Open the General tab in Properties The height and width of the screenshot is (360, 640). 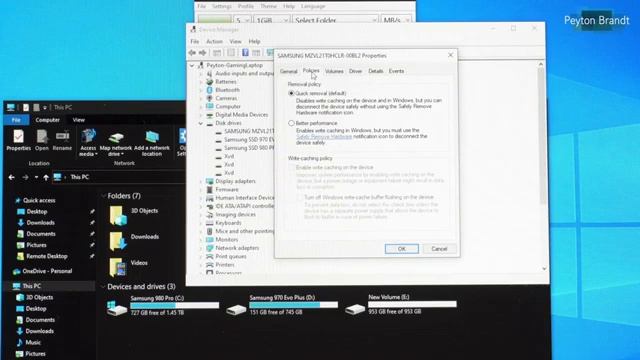point(288,71)
